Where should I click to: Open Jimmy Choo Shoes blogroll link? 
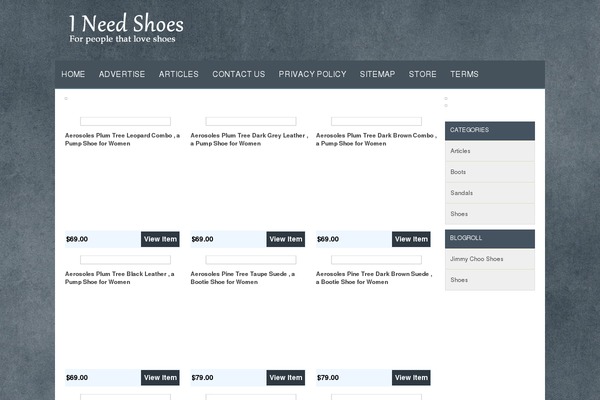tap(490, 259)
